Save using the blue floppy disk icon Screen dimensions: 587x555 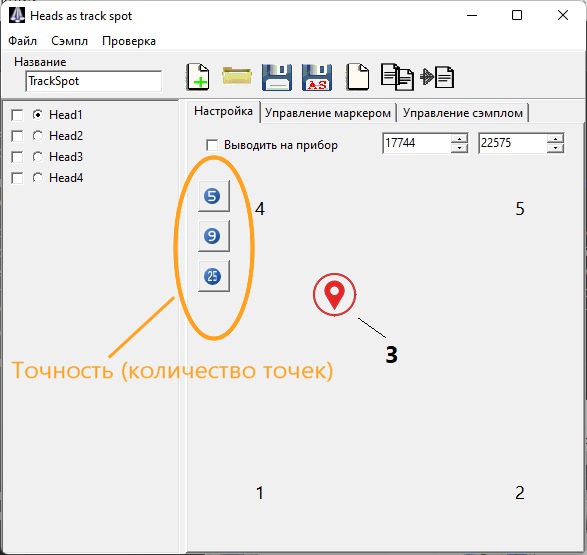[x=277, y=77]
